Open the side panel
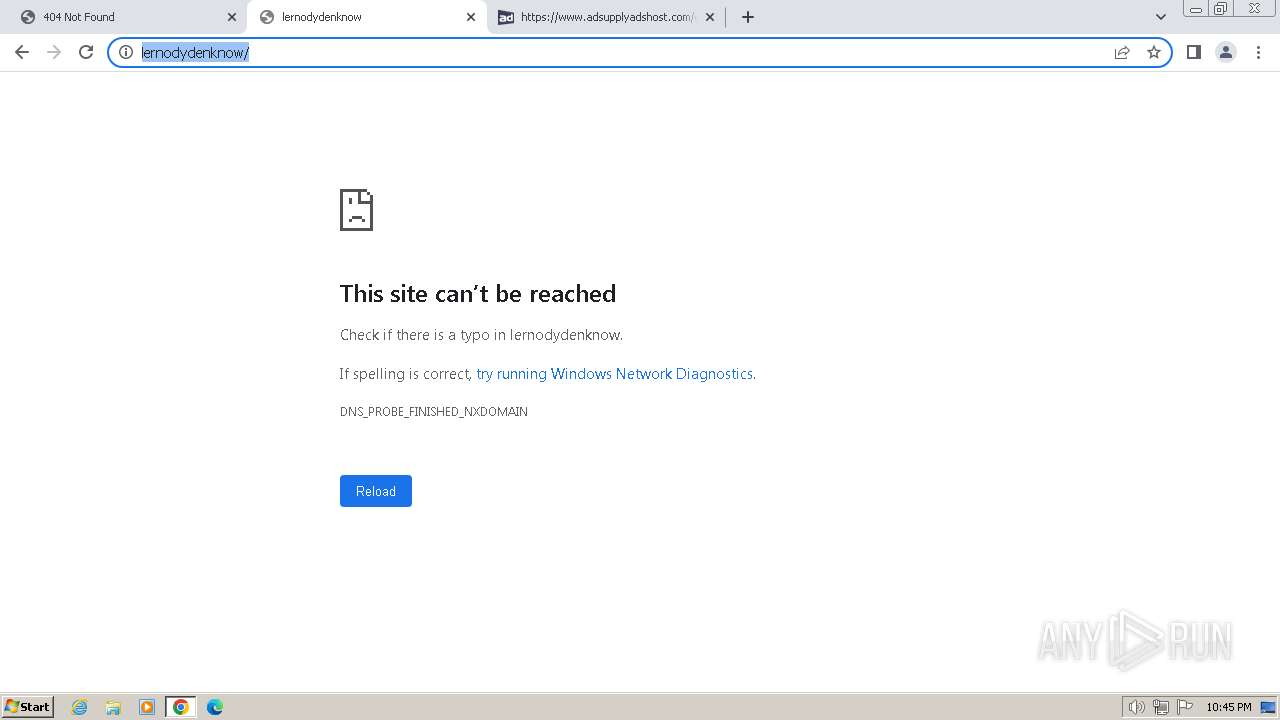This screenshot has width=1280, height=720. pyautogui.click(x=1194, y=52)
